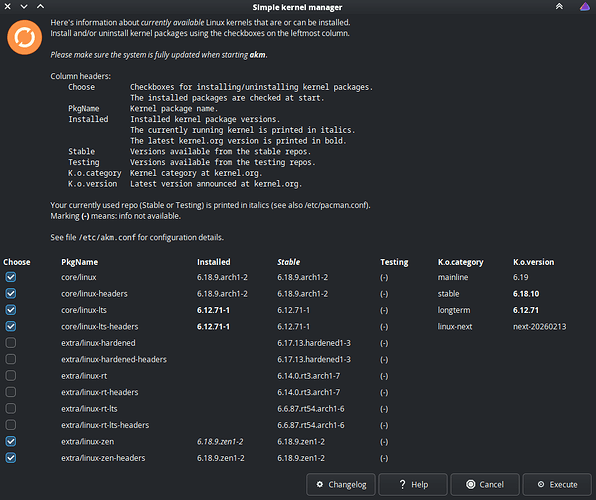Click italic installed version 6.18.9.zen1-2
The height and width of the screenshot is (500, 596).
pos(220,441)
